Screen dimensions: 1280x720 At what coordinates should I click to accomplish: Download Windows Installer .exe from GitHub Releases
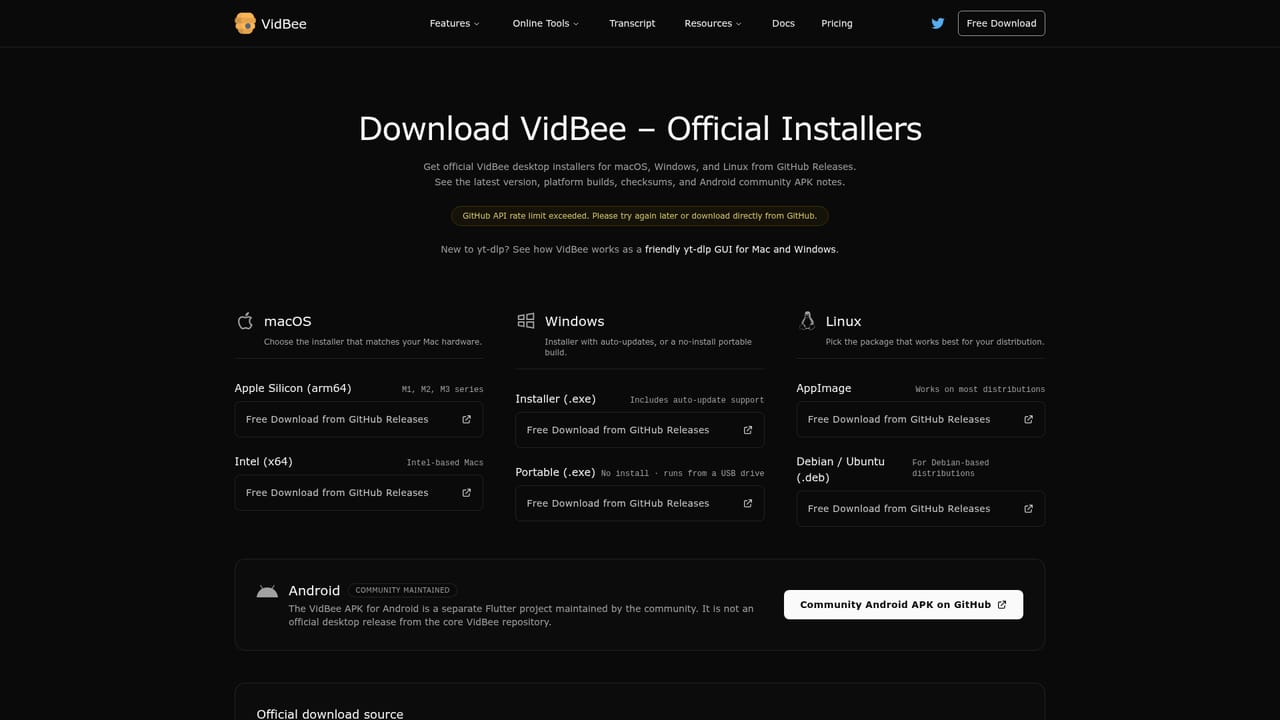[640, 430]
